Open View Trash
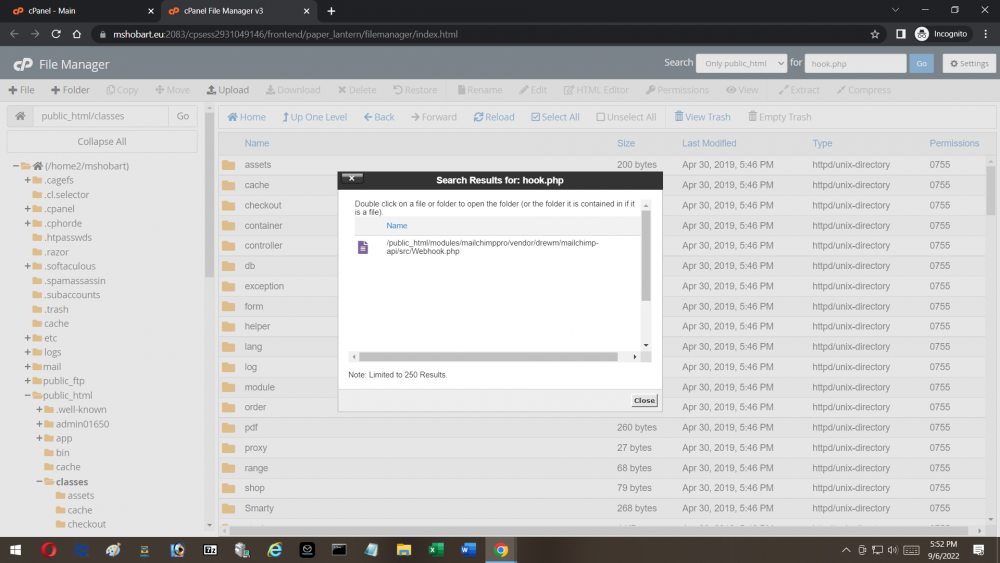The height and width of the screenshot is (563, 1000). 702,117
